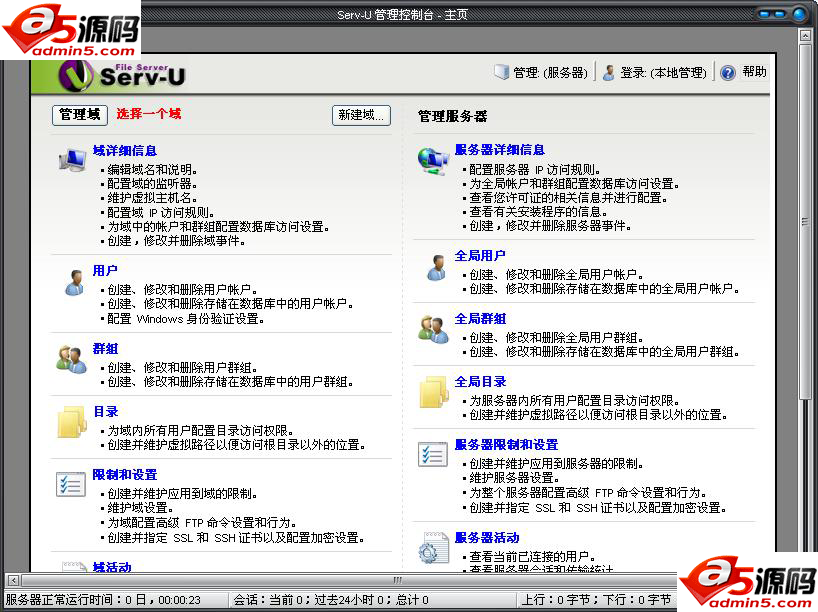Click the text 编辑域名和说明

coord(152,170)
